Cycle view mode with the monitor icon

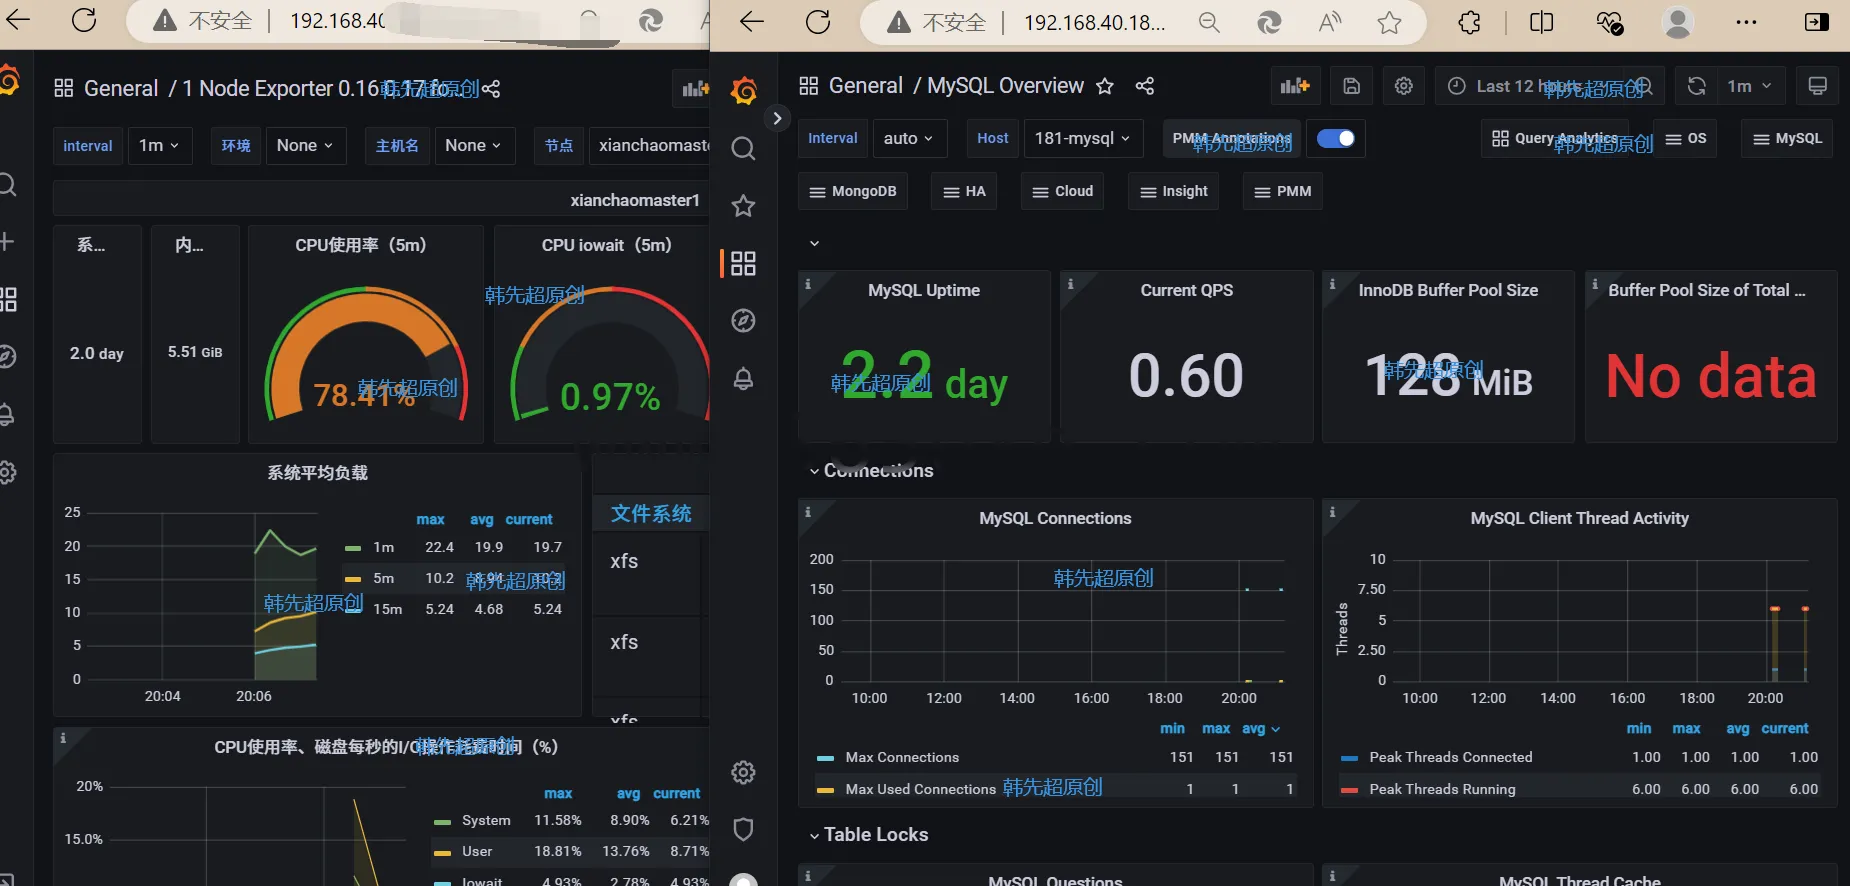click(x=1818, y=86)
